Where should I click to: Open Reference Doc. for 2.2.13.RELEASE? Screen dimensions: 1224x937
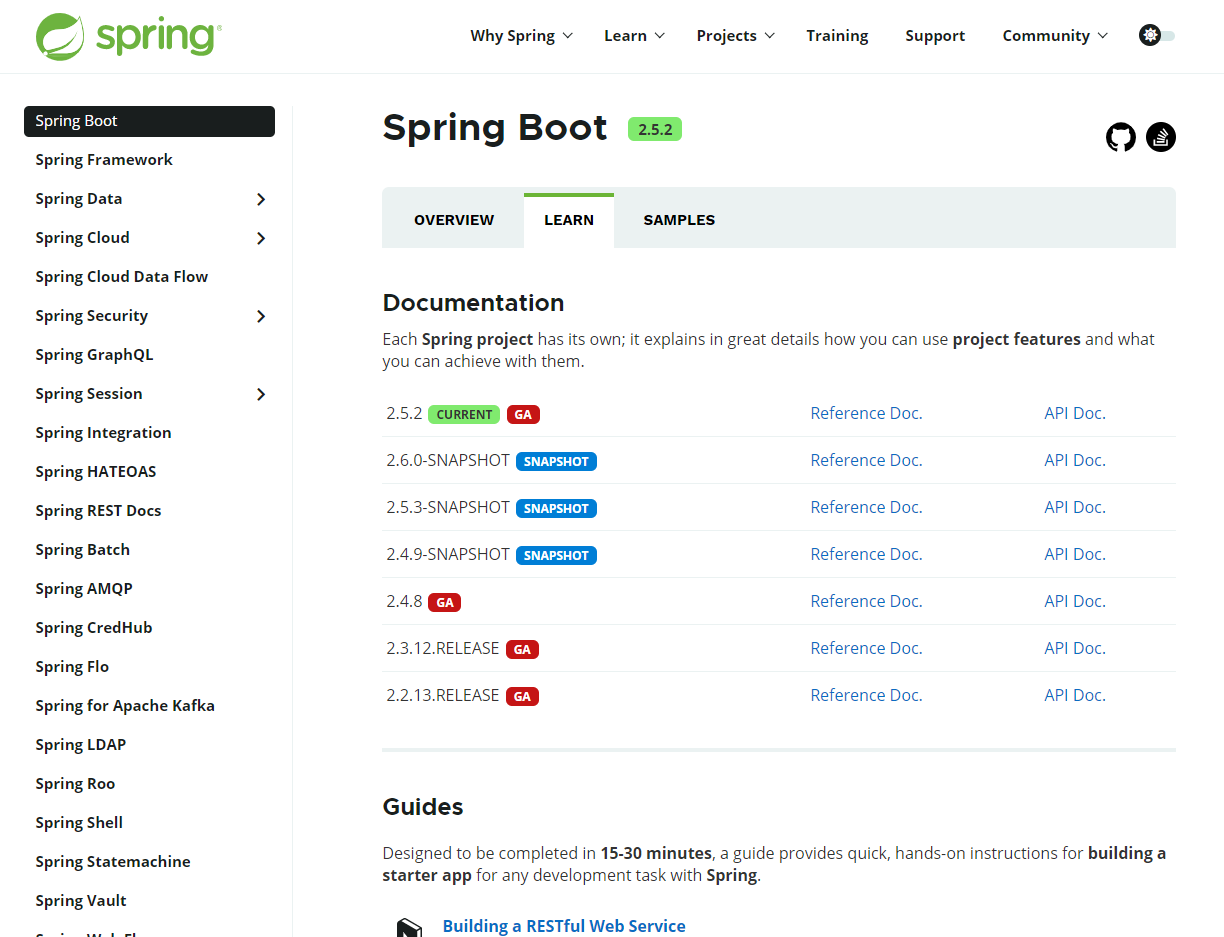[x=866, y=695]
